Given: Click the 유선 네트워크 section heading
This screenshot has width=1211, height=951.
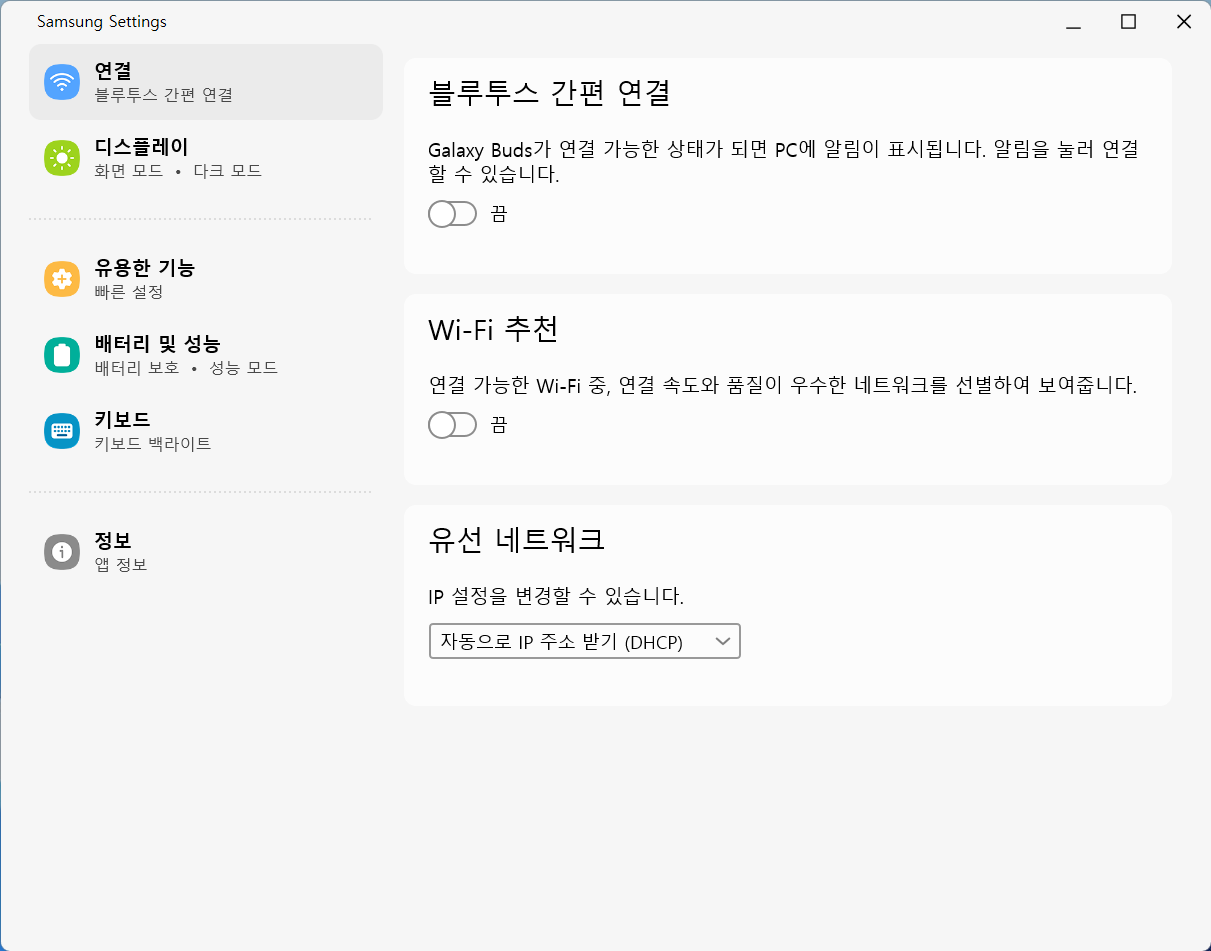Looking at the screenshot, I should click(516, 540).
